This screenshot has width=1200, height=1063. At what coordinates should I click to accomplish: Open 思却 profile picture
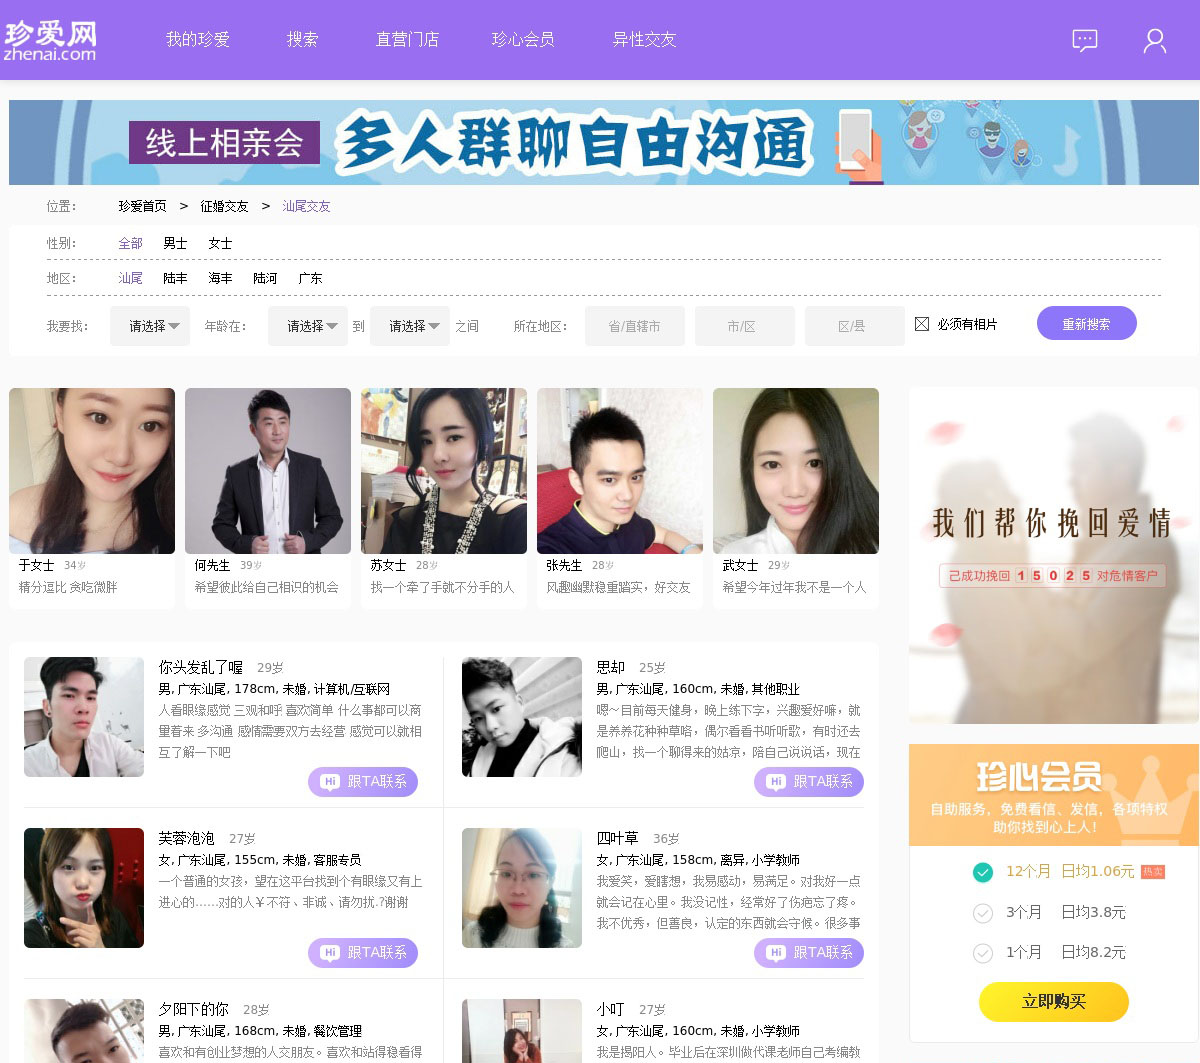coord(522,717)
